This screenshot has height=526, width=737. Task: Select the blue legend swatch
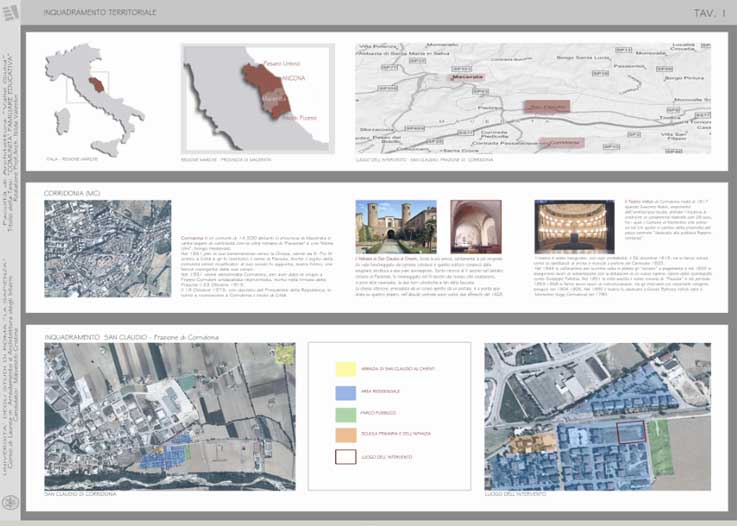(345, 393)
